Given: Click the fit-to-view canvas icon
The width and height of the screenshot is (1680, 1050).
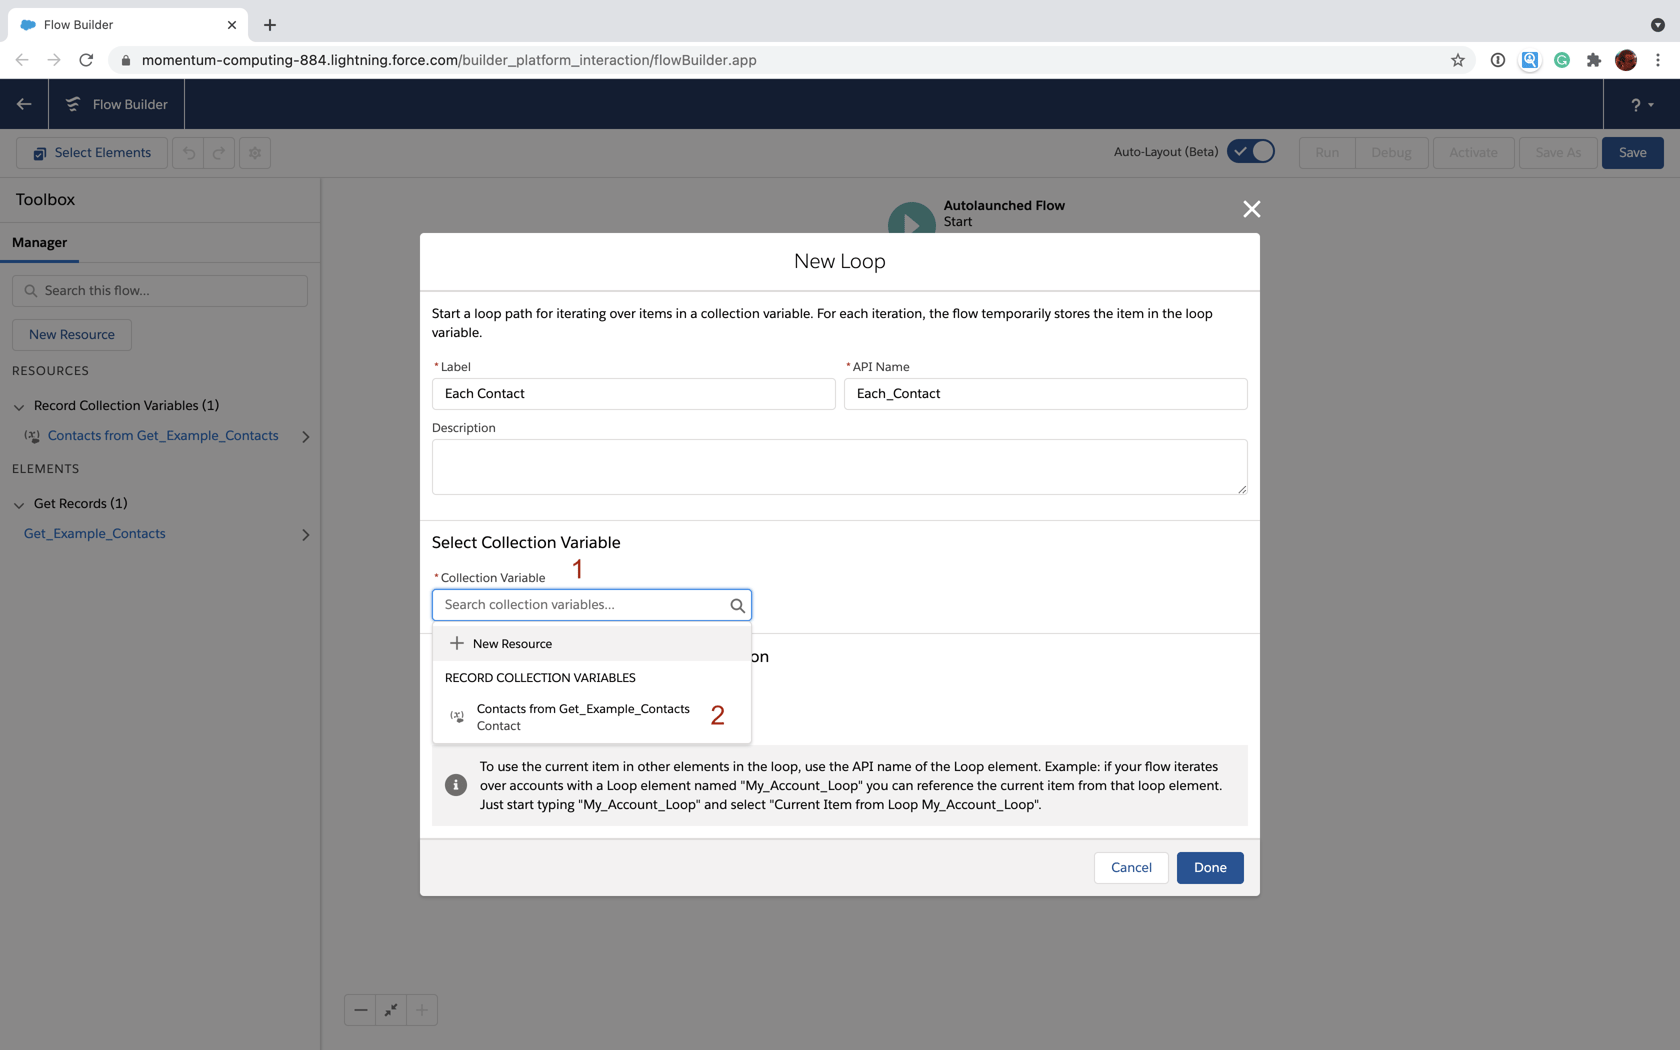Looking at the screenshot, I should [390, 1010].
